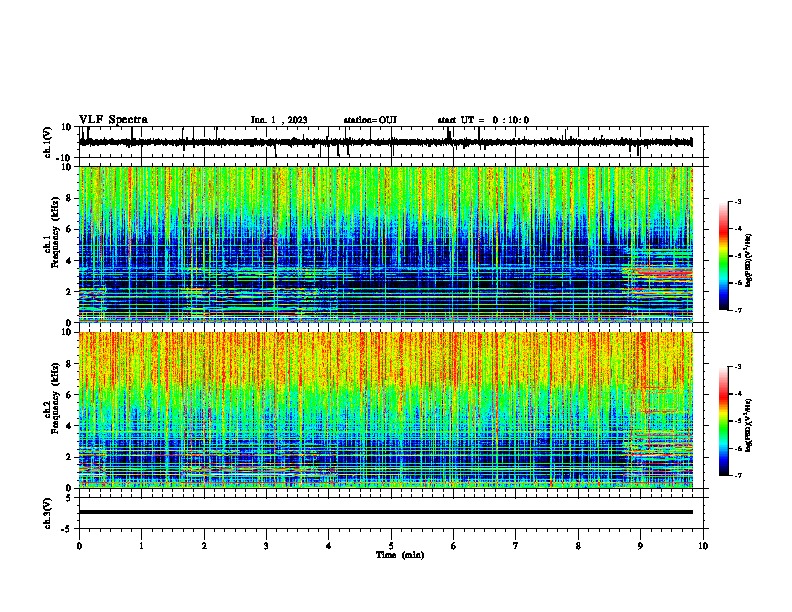Select the "start UT = 0:10:0" text
The width and height of the screenshot is (792, 612).
[x=483, y=120]
